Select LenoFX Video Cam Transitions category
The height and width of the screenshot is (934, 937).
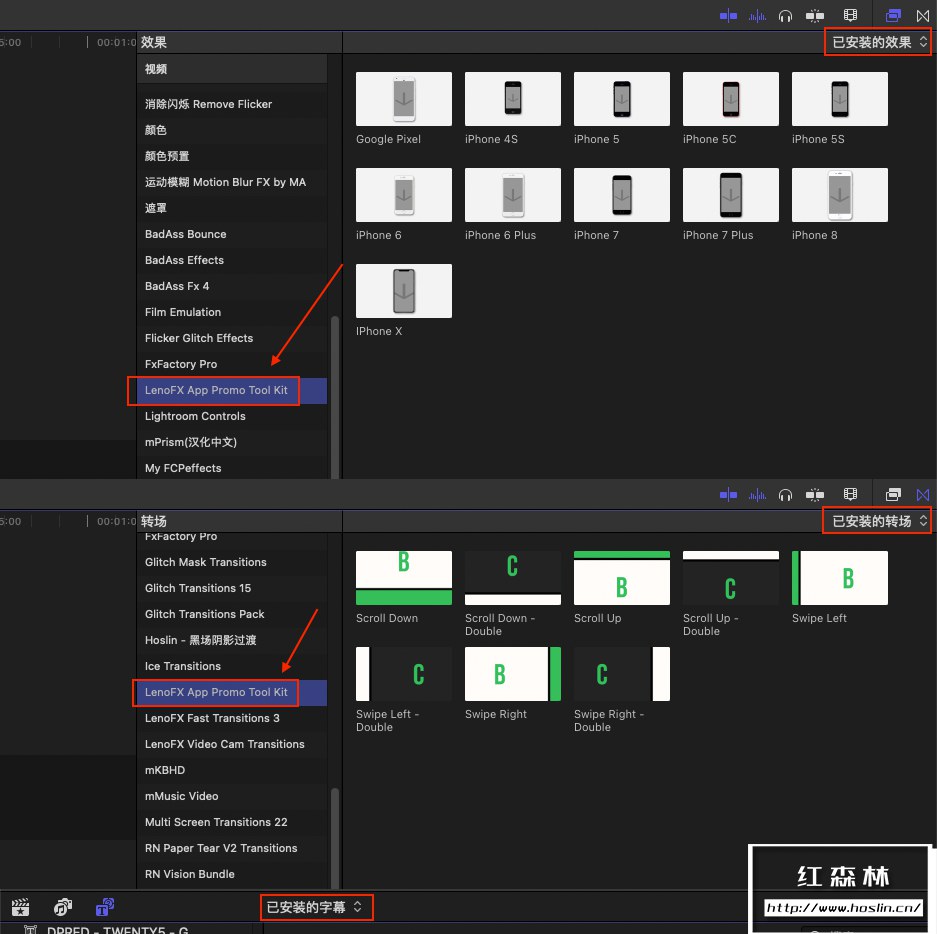pyautogui.click(x=232, y=744)
